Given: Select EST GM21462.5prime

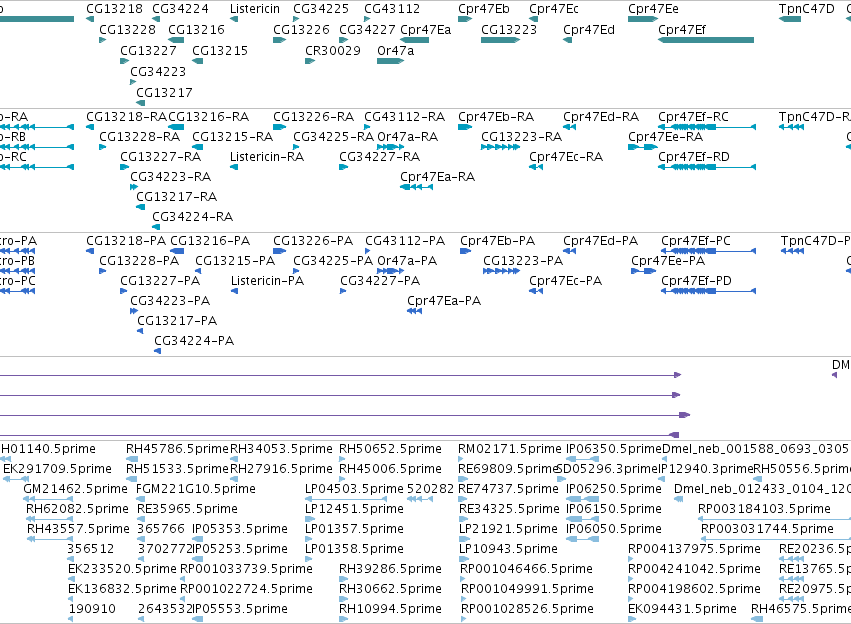Looking at the screenshot, I should tap(75, 489).
